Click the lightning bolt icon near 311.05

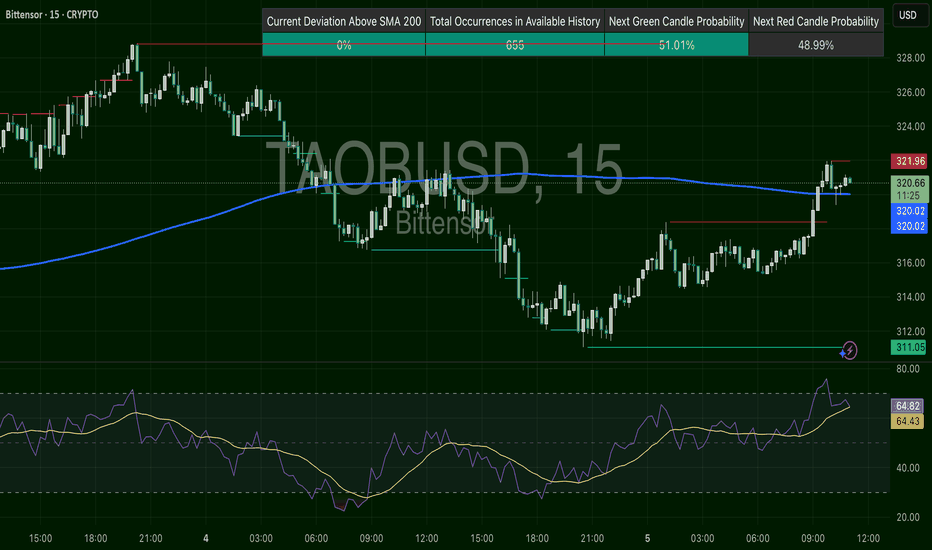point(849,349)
